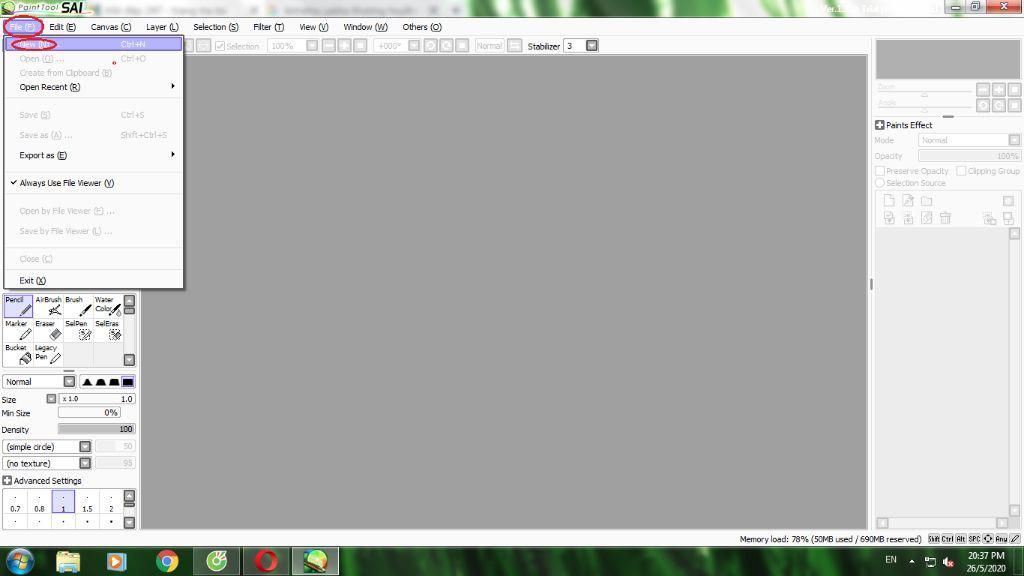Select the Water Color tool
The width and height of the screenshot is (1024, 576).
[x=108, y=306]
